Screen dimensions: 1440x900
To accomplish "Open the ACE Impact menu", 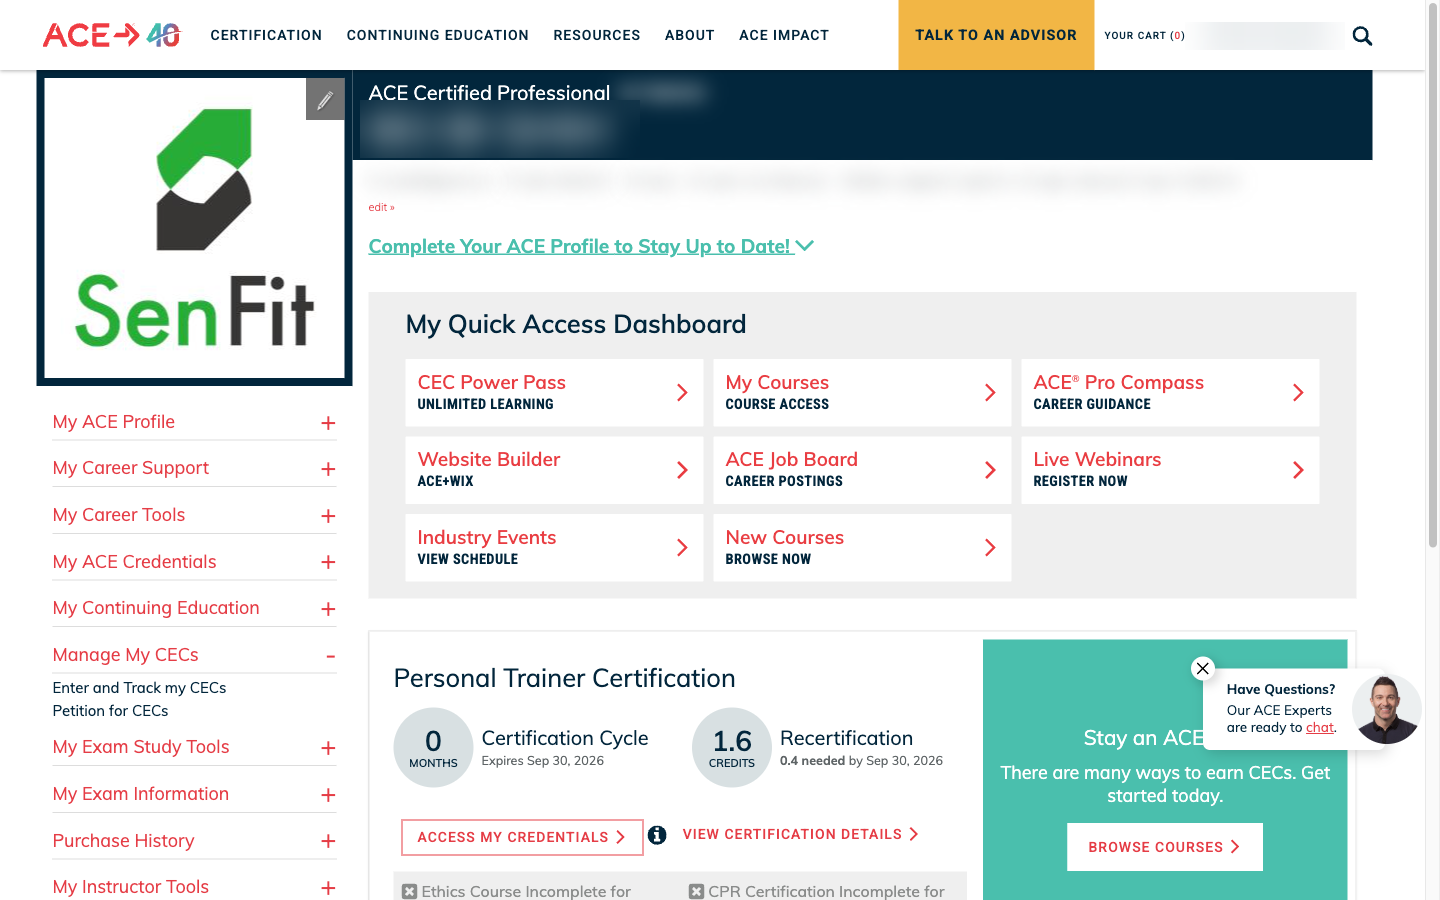I will tap(784, 35).
